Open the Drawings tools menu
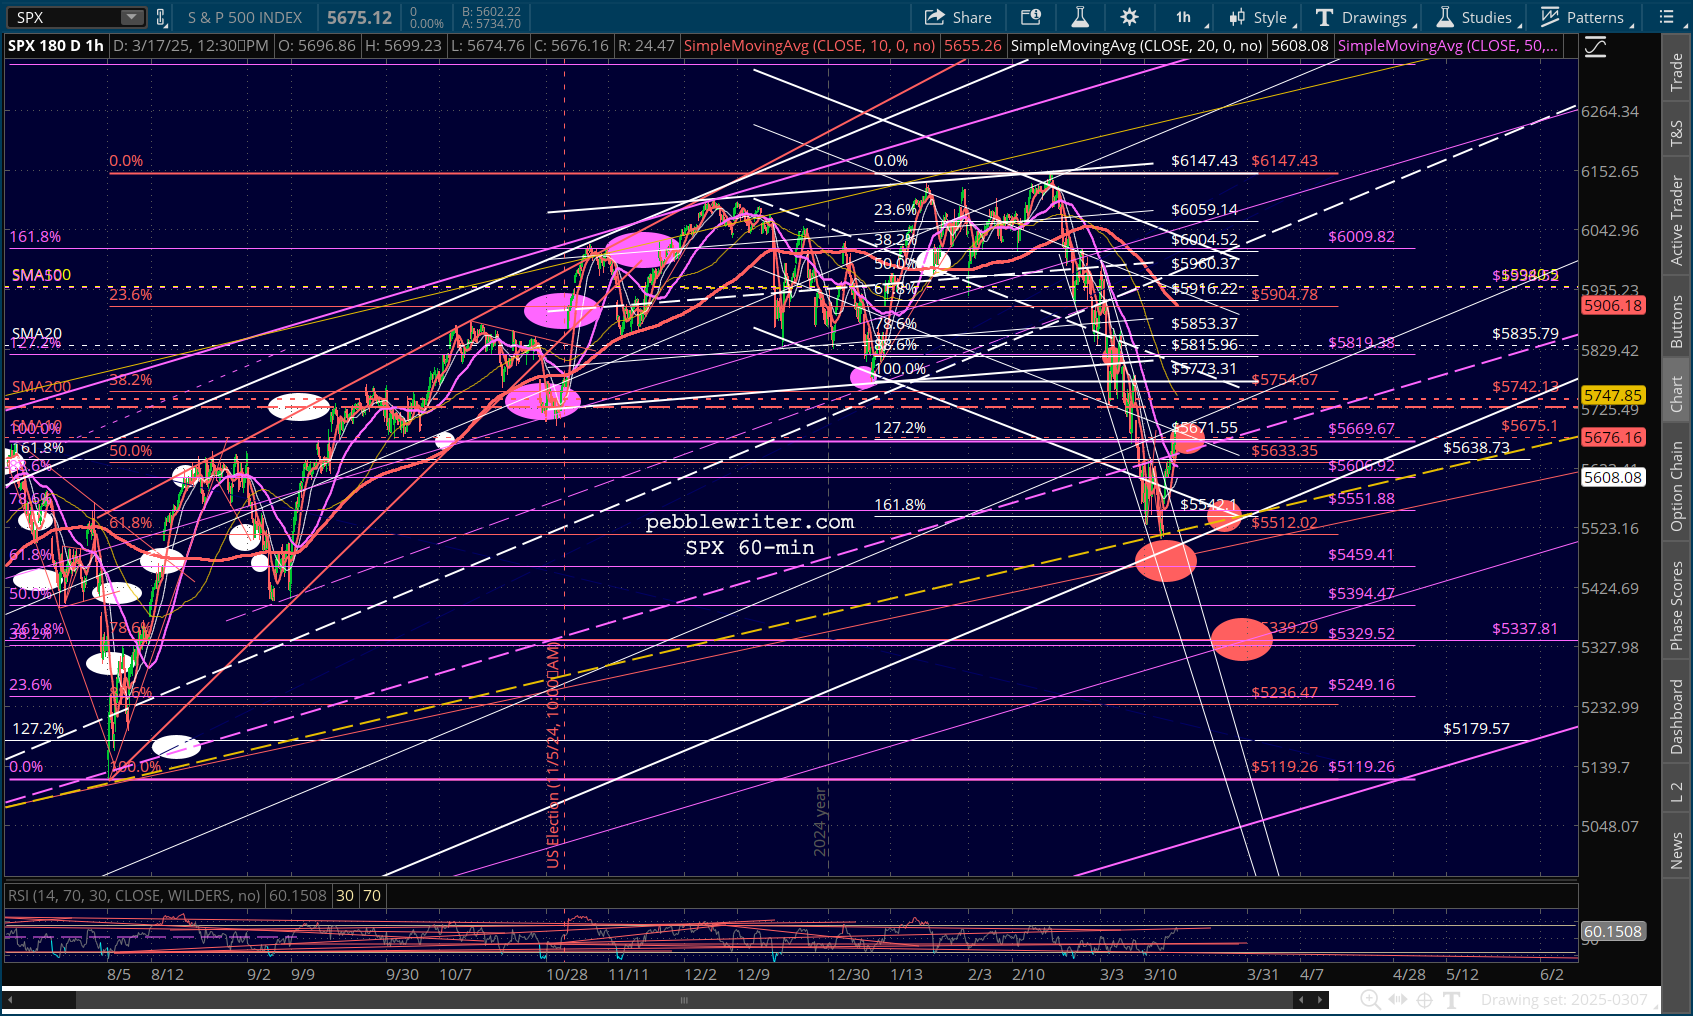 [x=1363, y=17]
